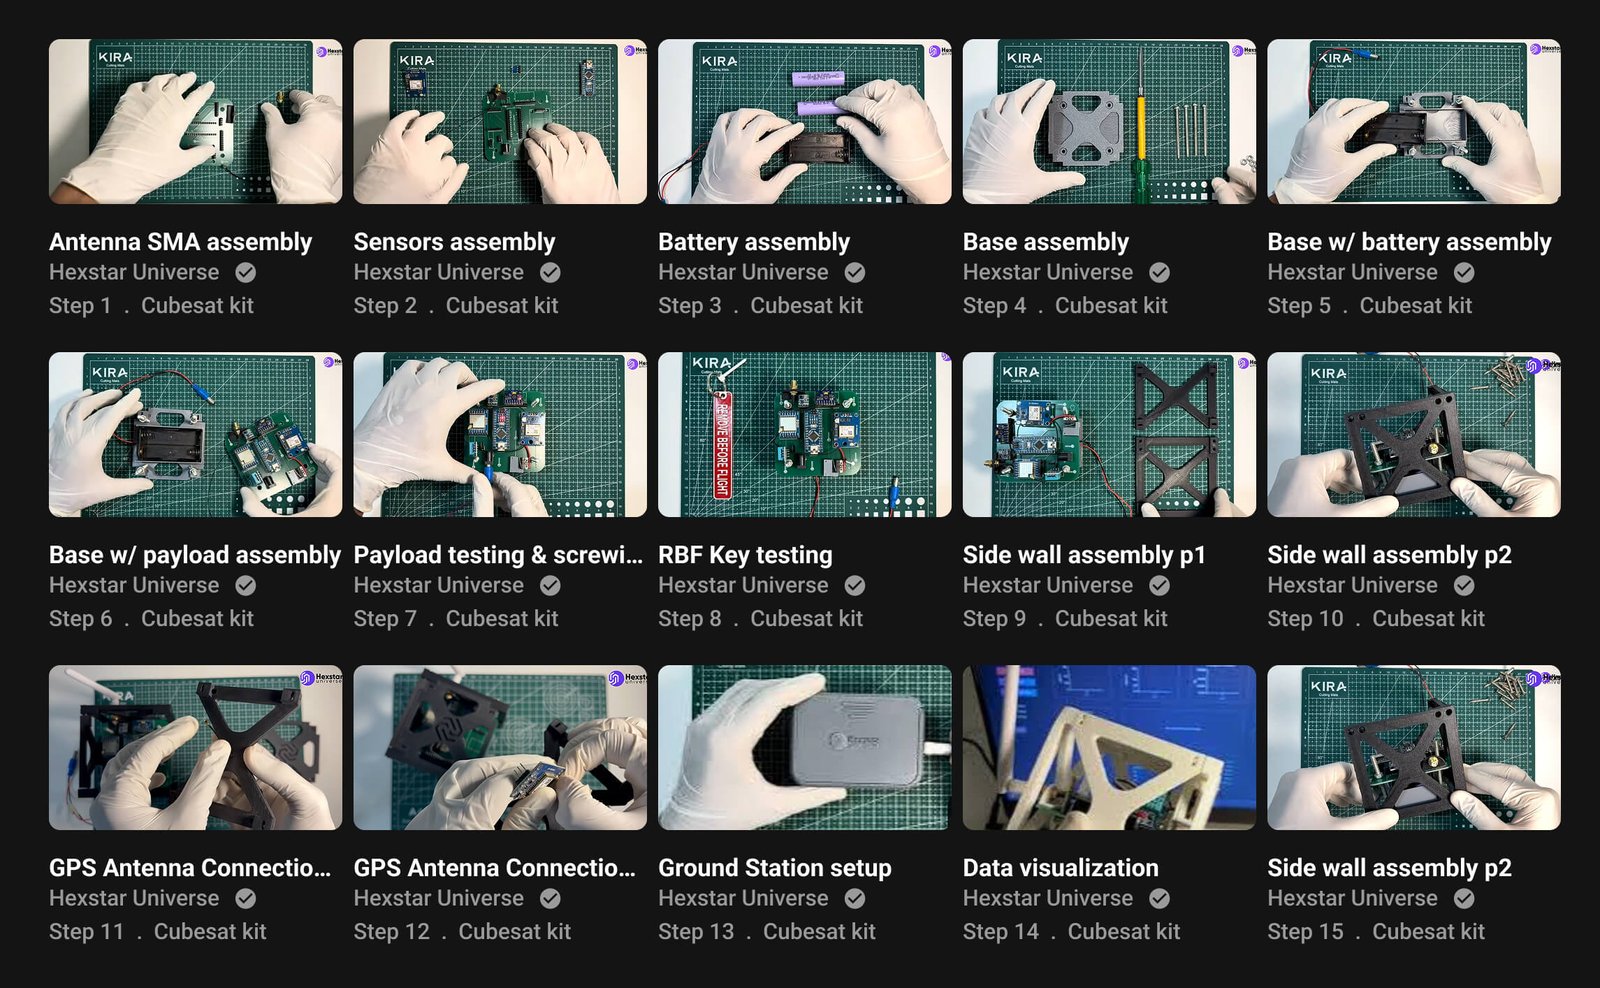The image size is (1600, 988).
Task: Open the Sensors assembly video thumbnail
Action: click(x=499, y=121)
